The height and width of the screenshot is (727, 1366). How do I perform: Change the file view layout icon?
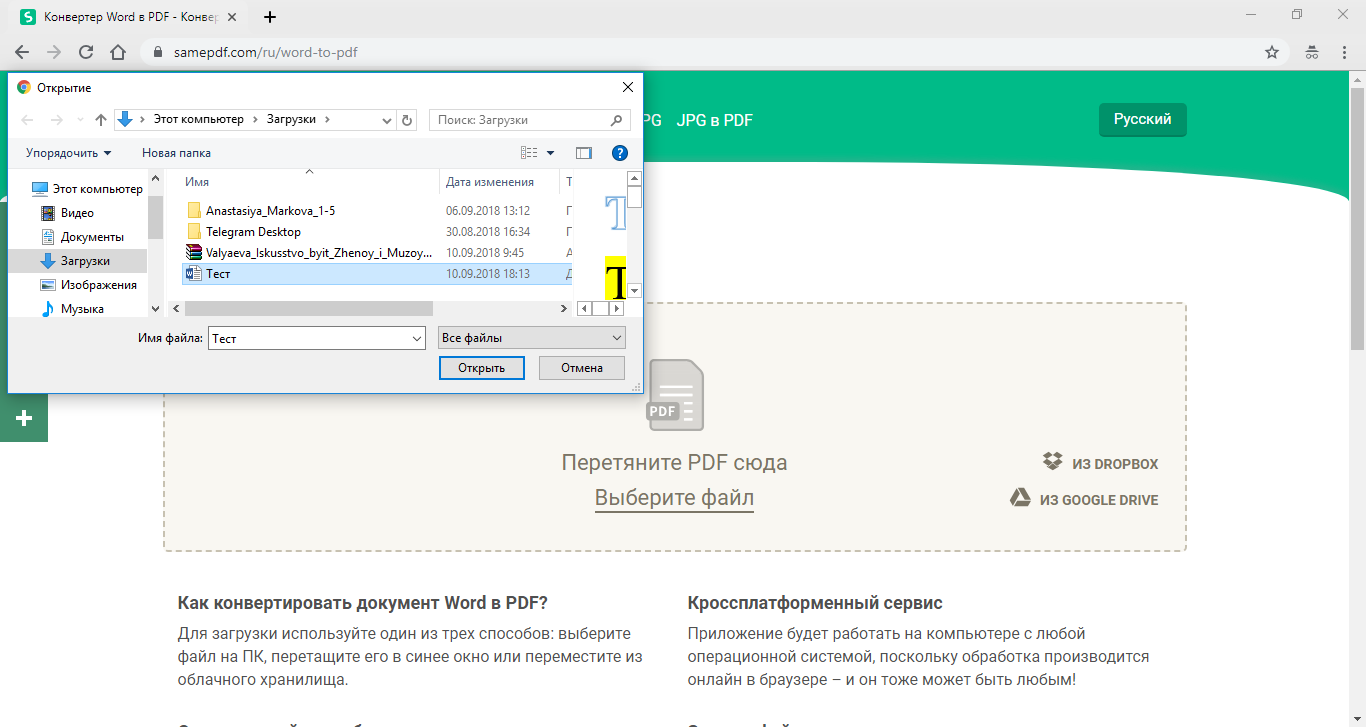(530, 153)
